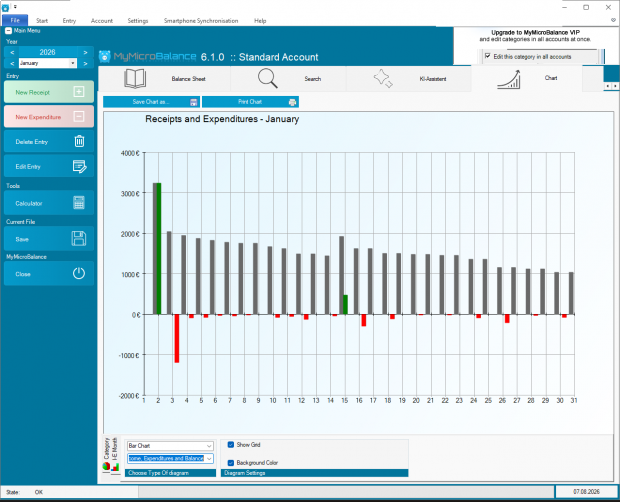Click the Delete Entry button label
This screenshot has width=620, height=502.
[31, 142]
